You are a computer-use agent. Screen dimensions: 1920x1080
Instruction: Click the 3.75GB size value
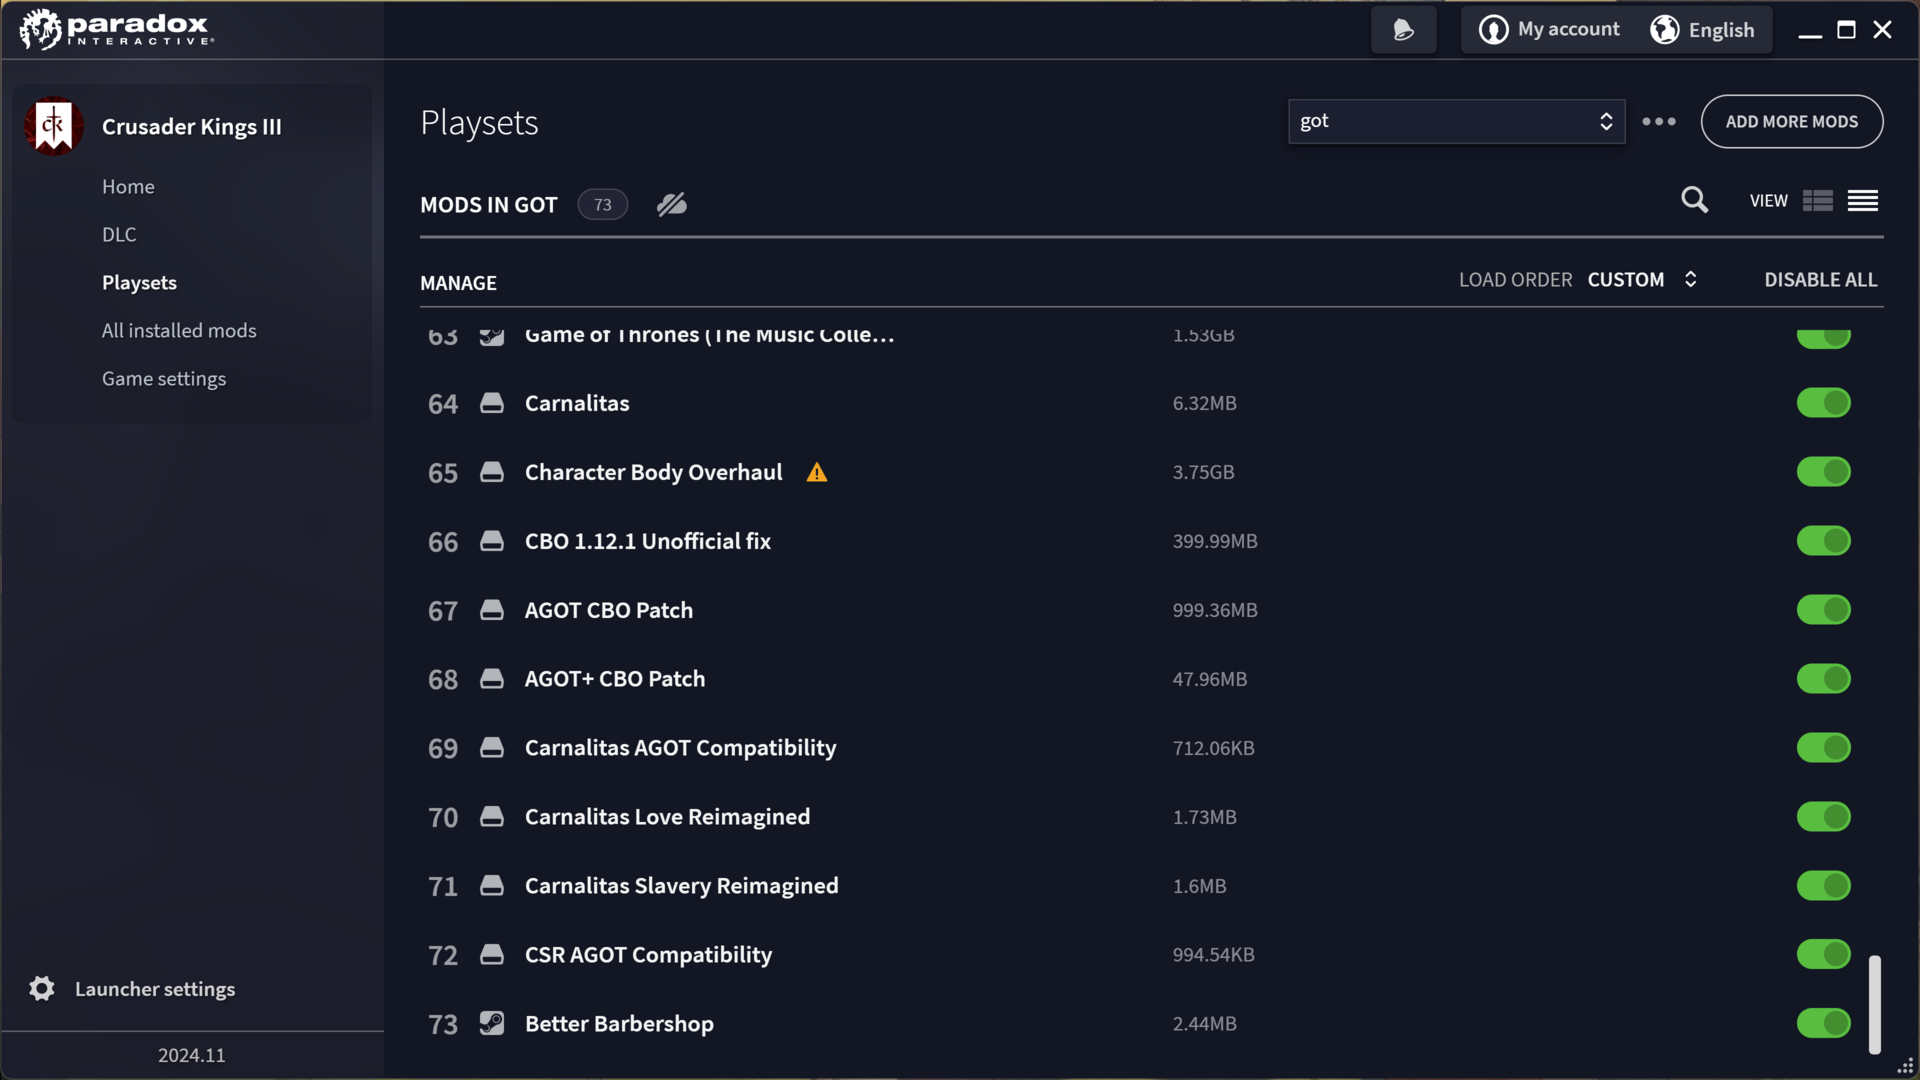(1203, 472)
